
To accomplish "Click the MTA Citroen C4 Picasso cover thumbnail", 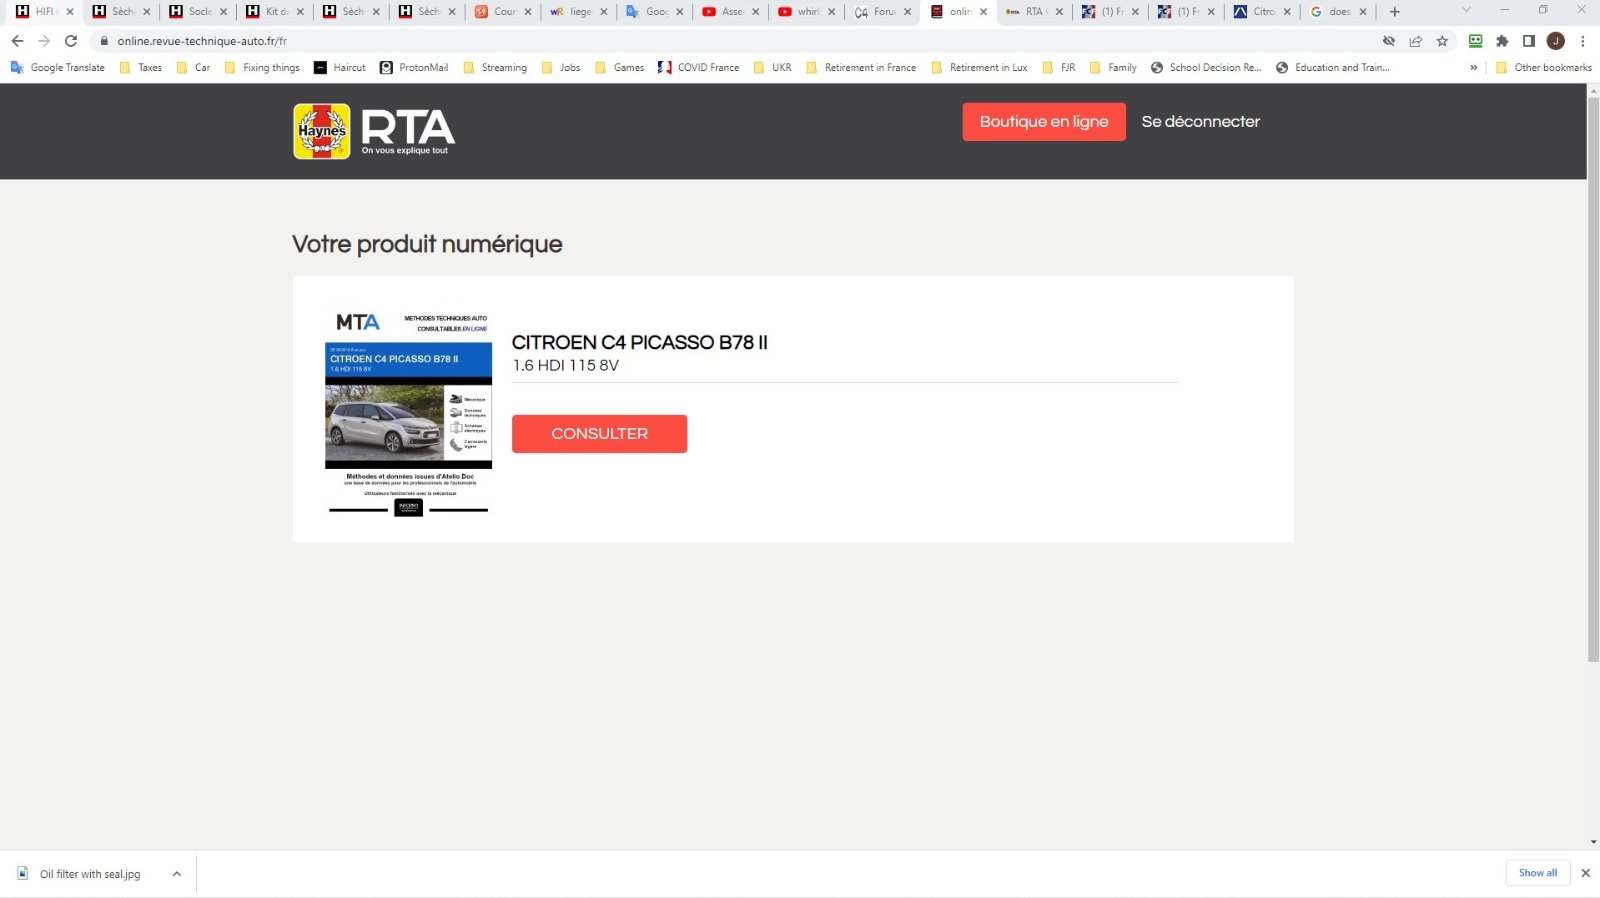I will pyautogui.click(x=408, y=413).
